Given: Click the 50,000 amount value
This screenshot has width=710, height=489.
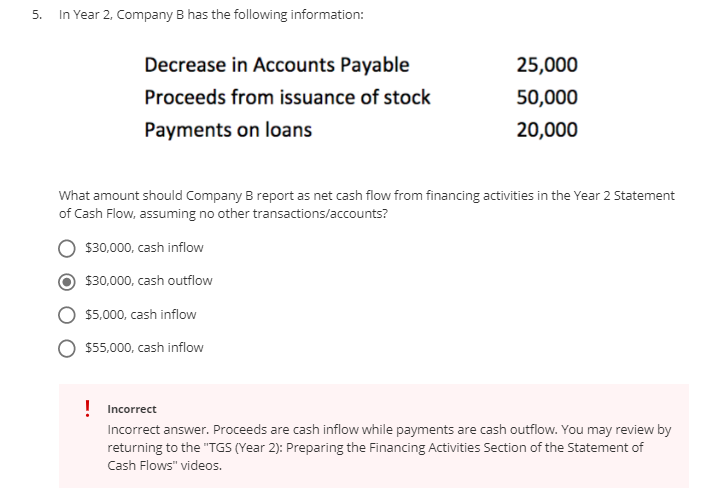Looking at the screenshot, I should tap(547, 97).
